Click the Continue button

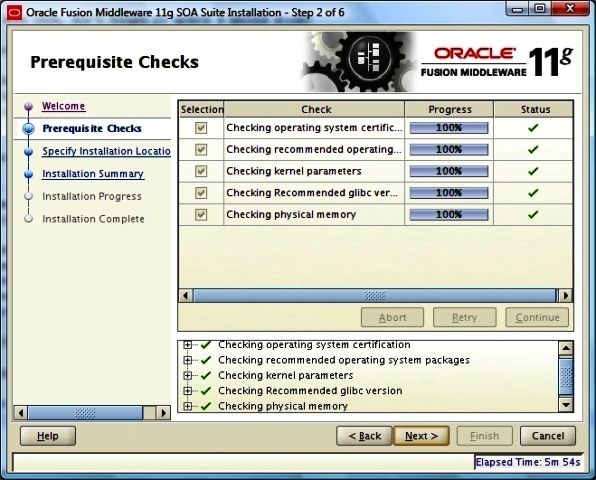pos(537,317)
